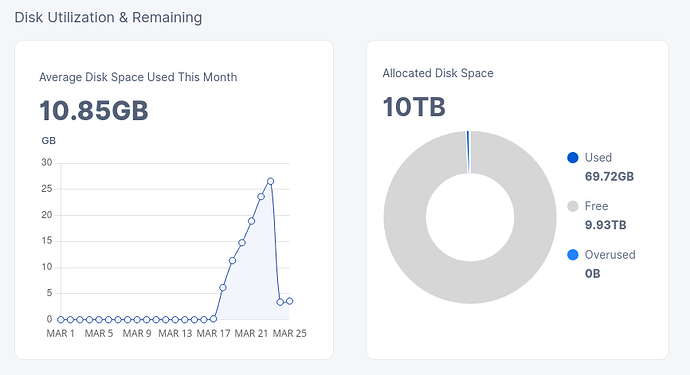The height and width of the screenshot is (375, 690).
Task: Click the 69.72GB used value
Action: 609,176
